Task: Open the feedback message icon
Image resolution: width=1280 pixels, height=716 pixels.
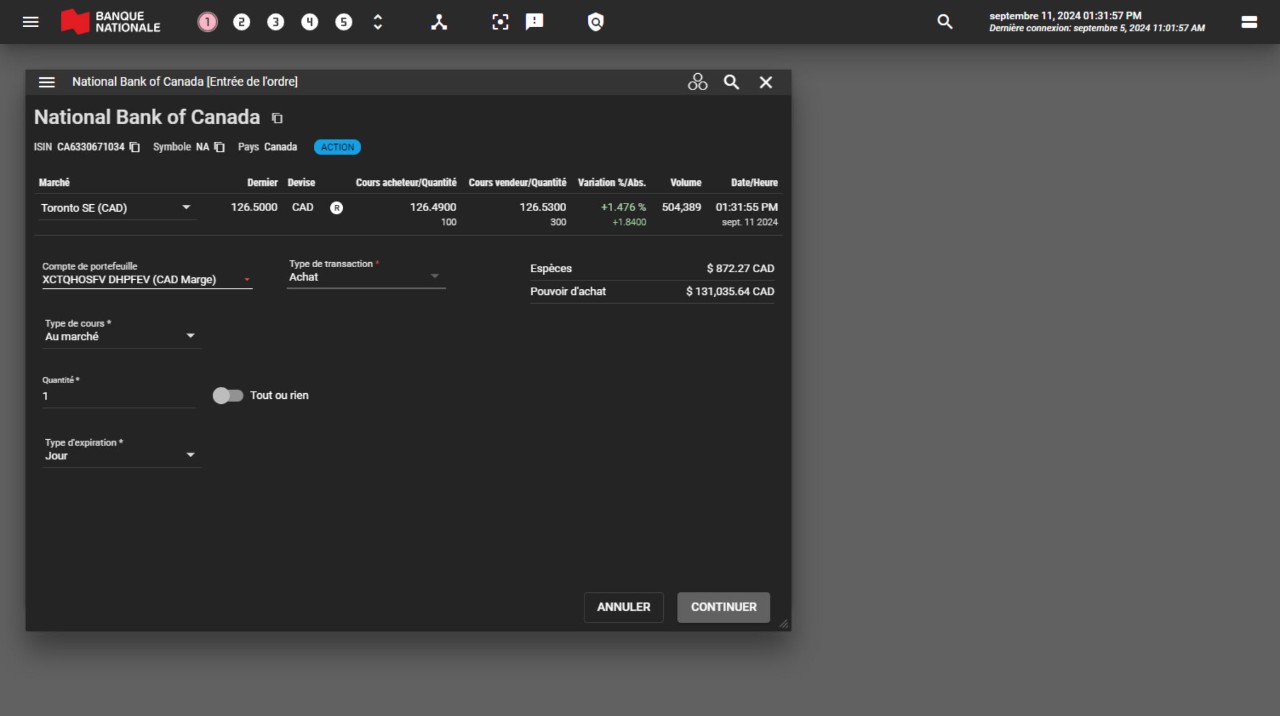Action: tap(535, 22)
